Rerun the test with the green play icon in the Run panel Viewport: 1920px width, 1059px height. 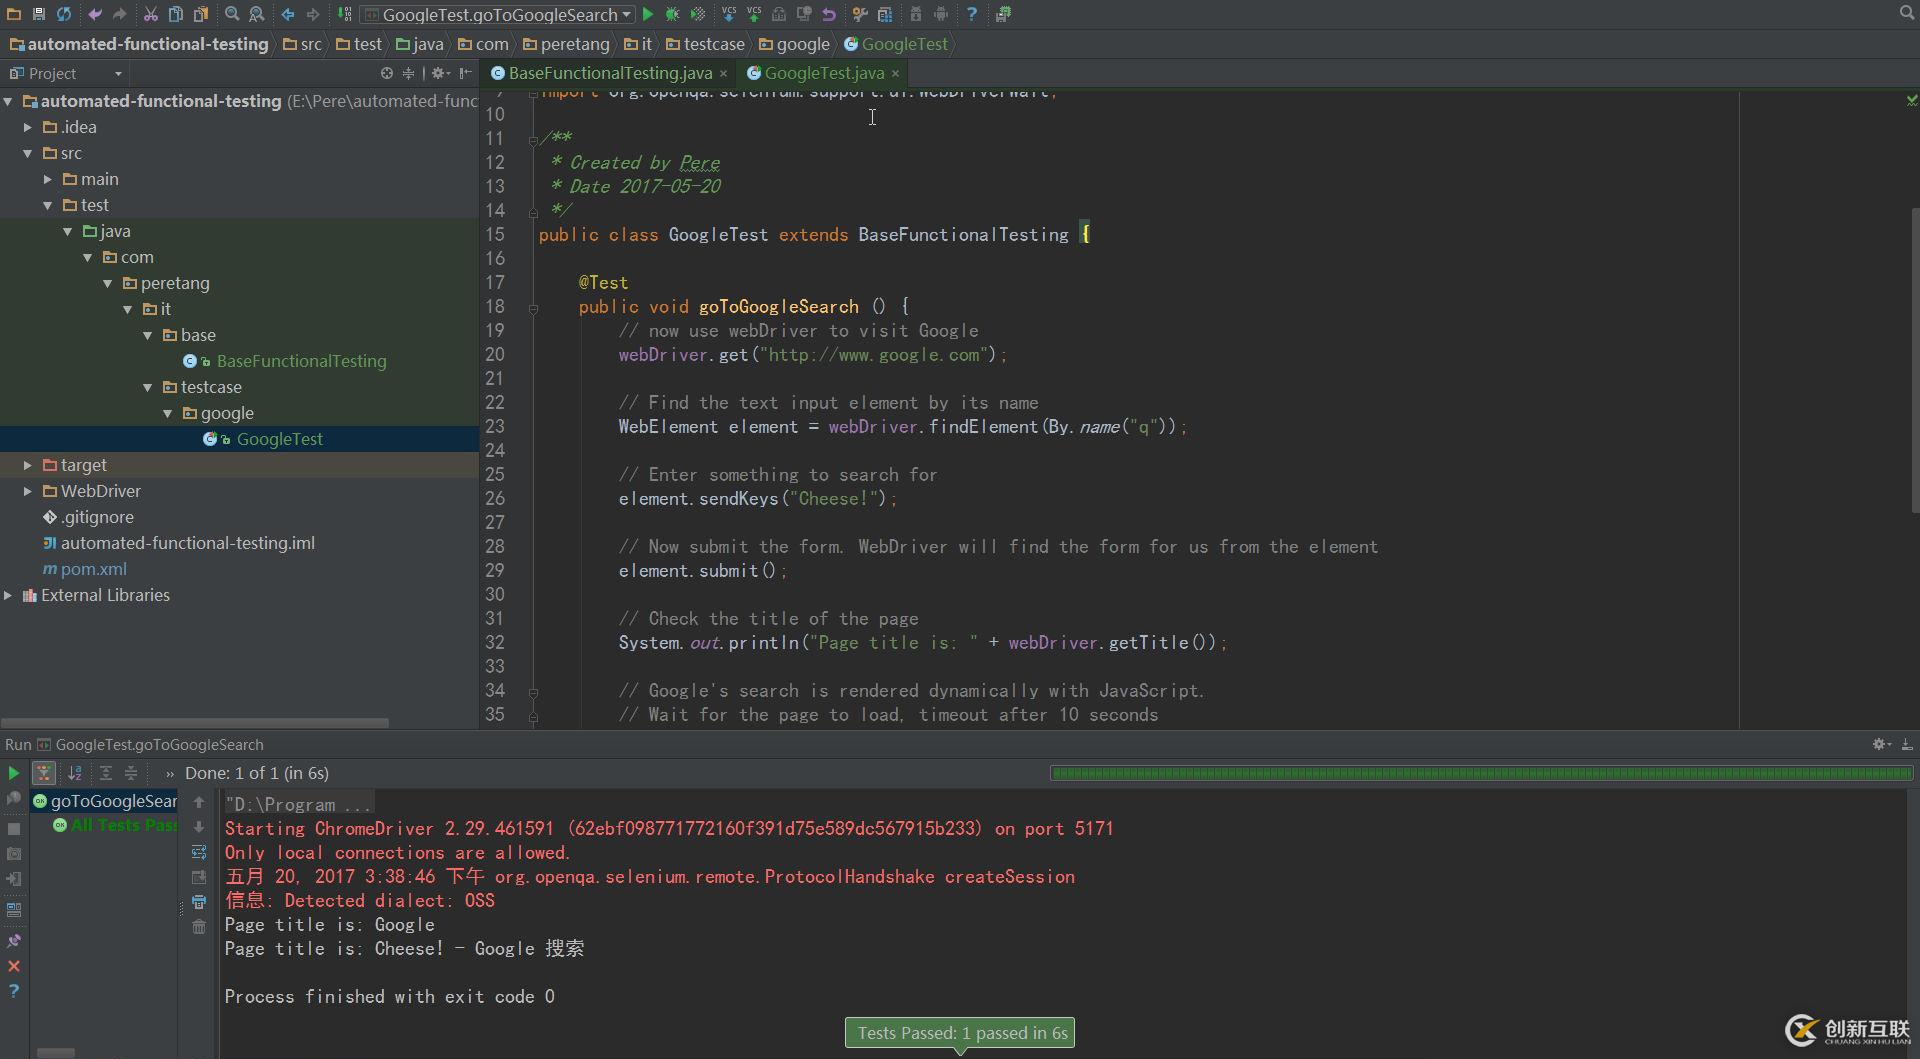point(14,773)
